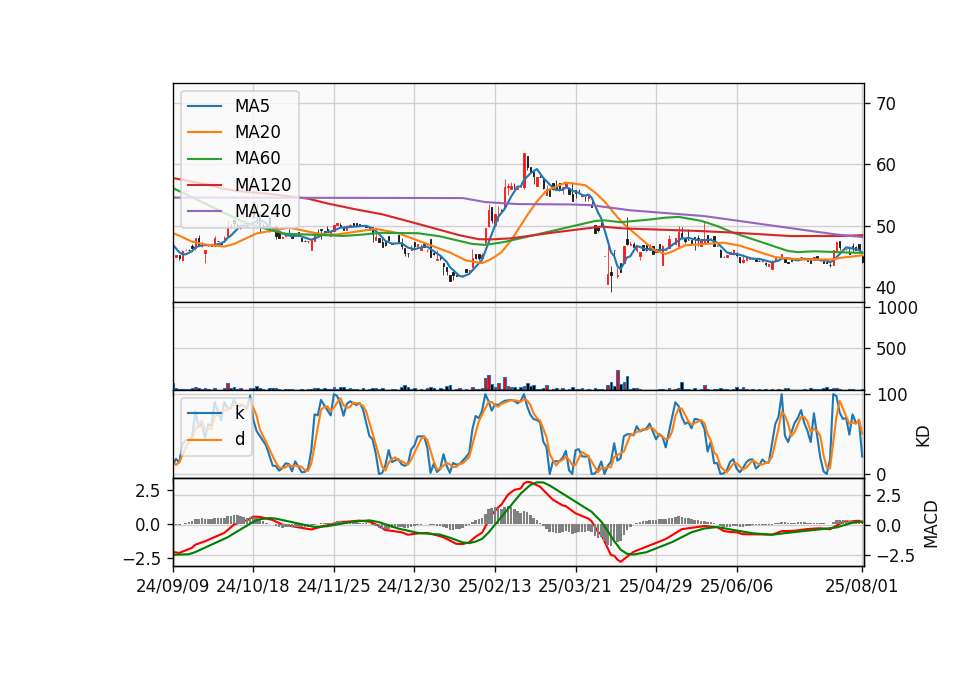The image size is (960, 690).
Task: Click the purple MA240 legend line sample
Action: 204,211
